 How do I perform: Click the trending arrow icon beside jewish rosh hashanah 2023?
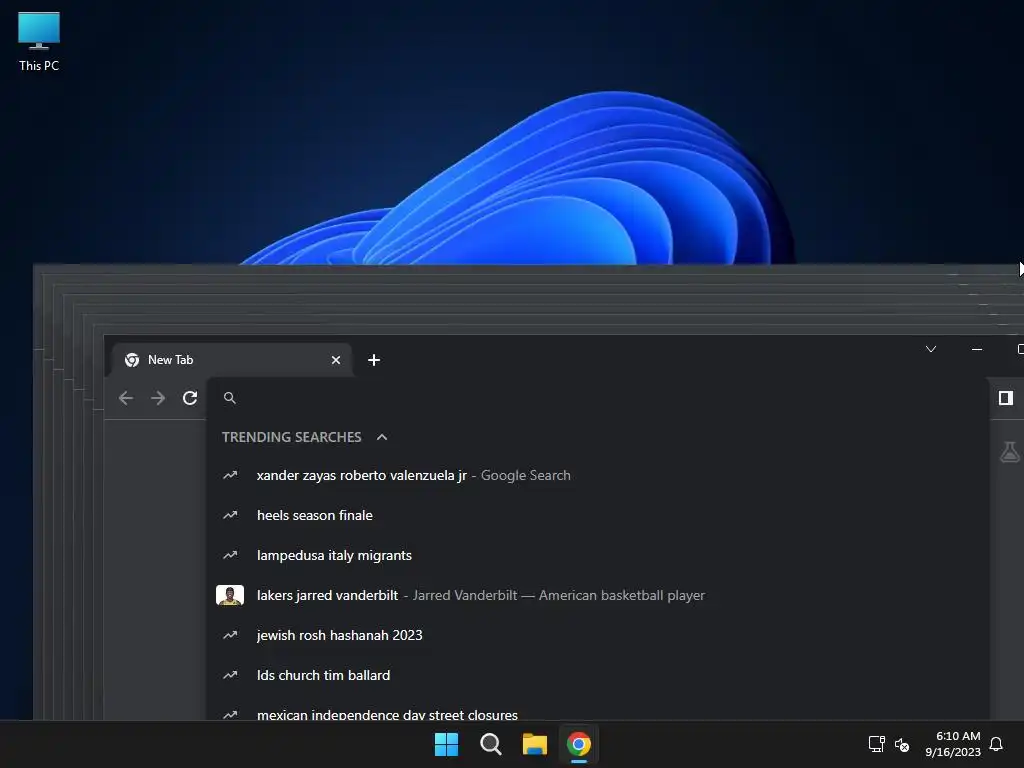[x=230, y=635]
